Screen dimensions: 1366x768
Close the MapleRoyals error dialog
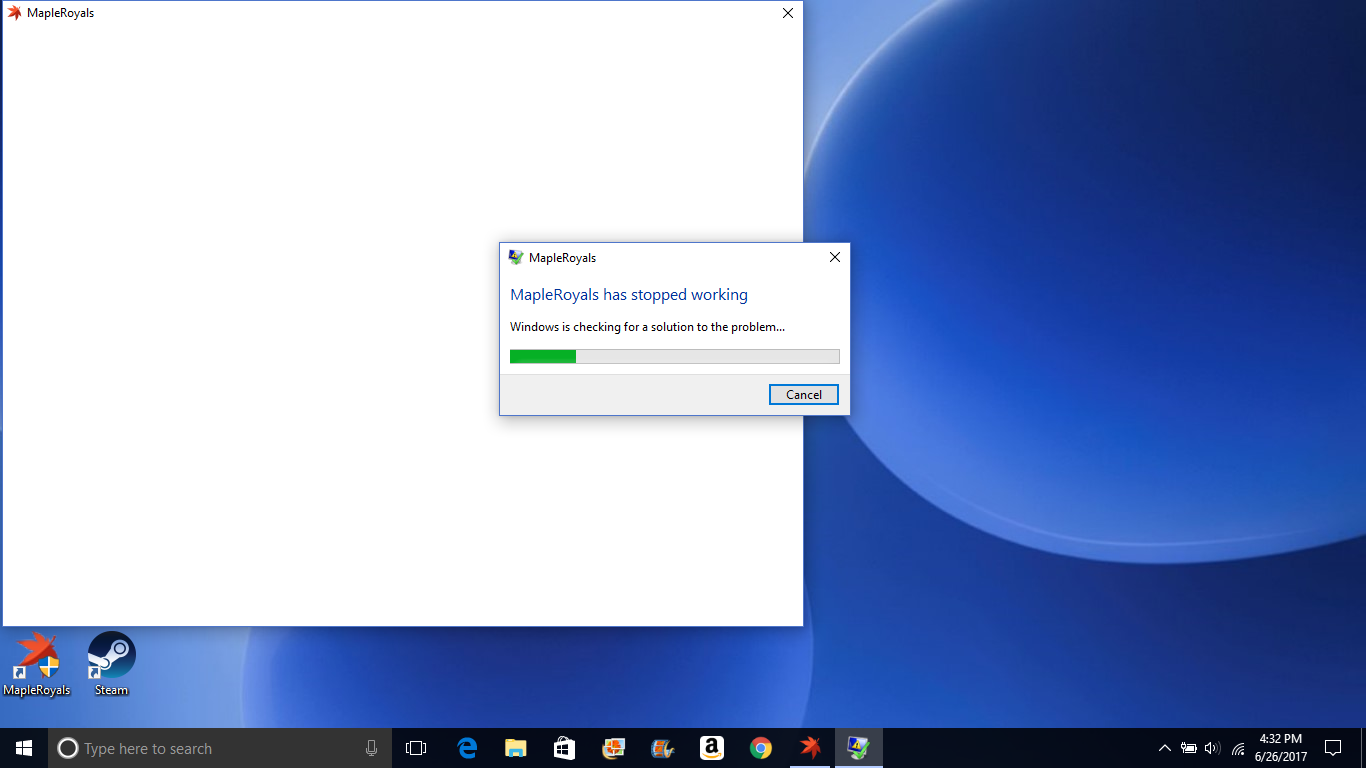(x=834, y=257)
